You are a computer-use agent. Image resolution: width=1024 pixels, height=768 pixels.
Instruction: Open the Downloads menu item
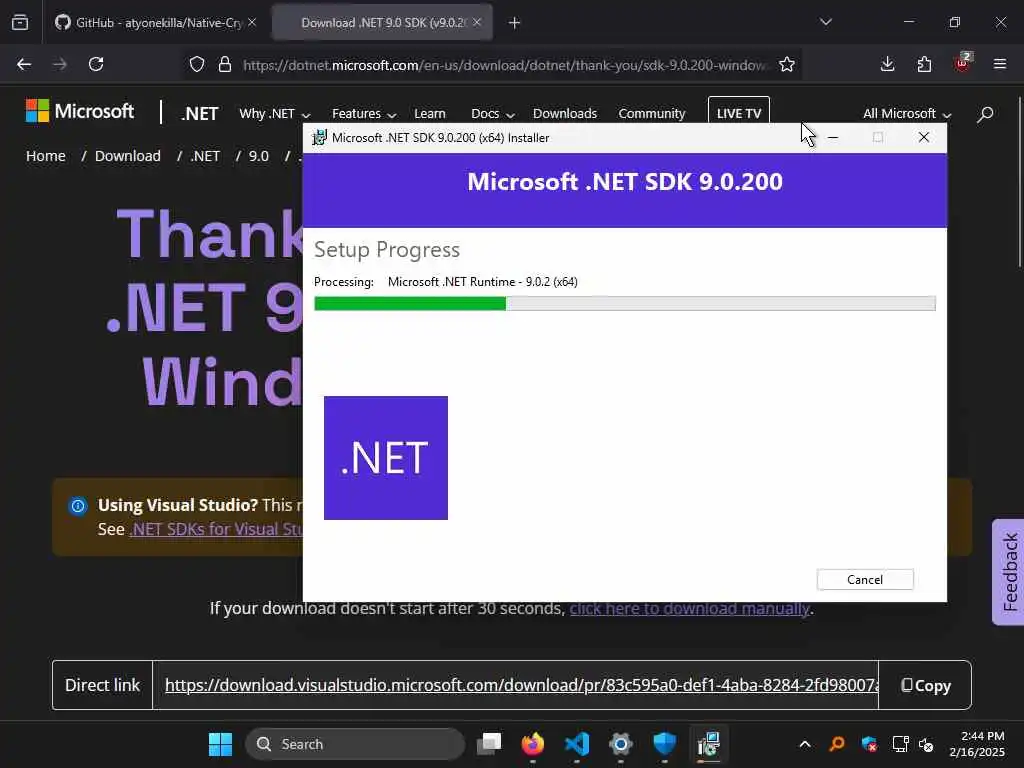click(x=565, y=114)
